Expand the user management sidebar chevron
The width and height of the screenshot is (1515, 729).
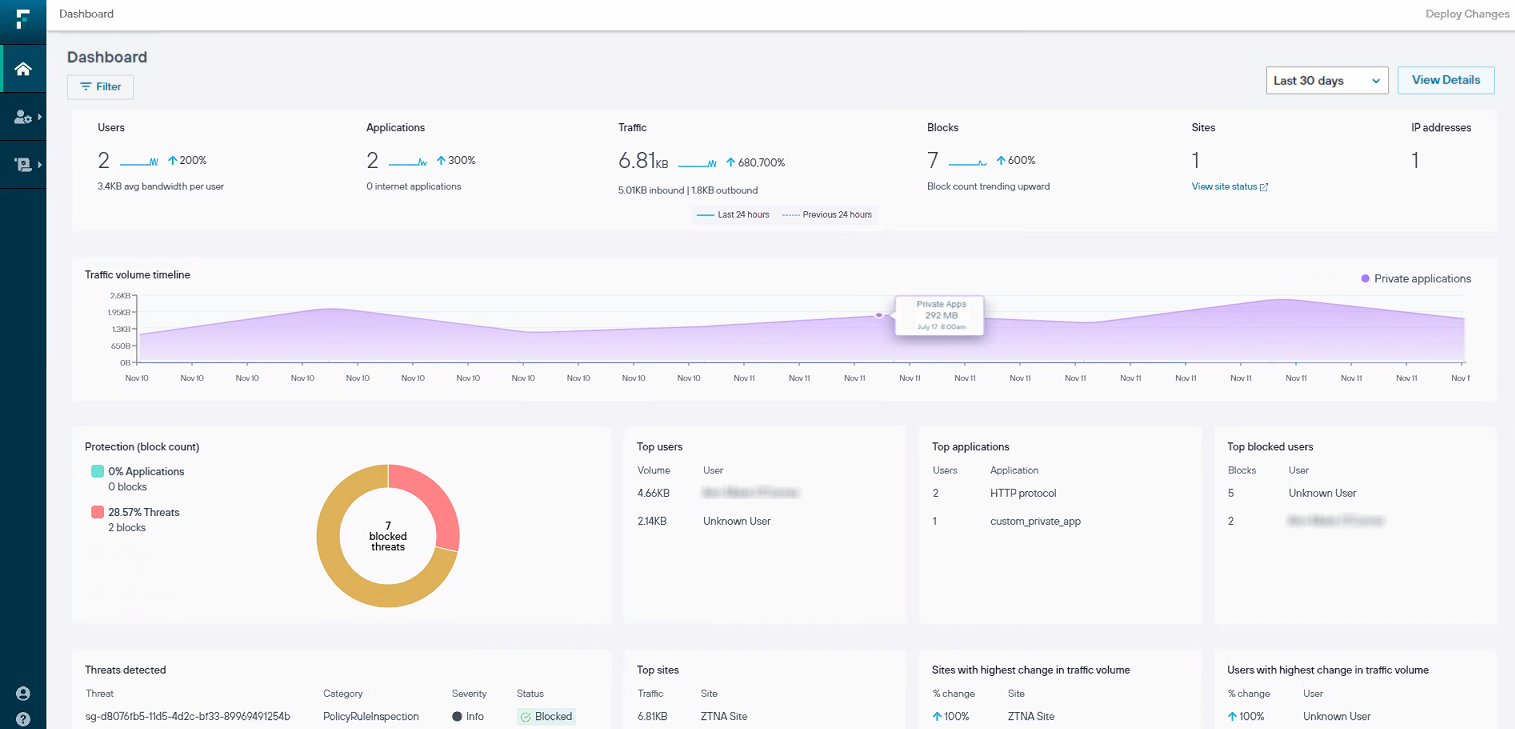pyautogui.click(x=39, y=116)
